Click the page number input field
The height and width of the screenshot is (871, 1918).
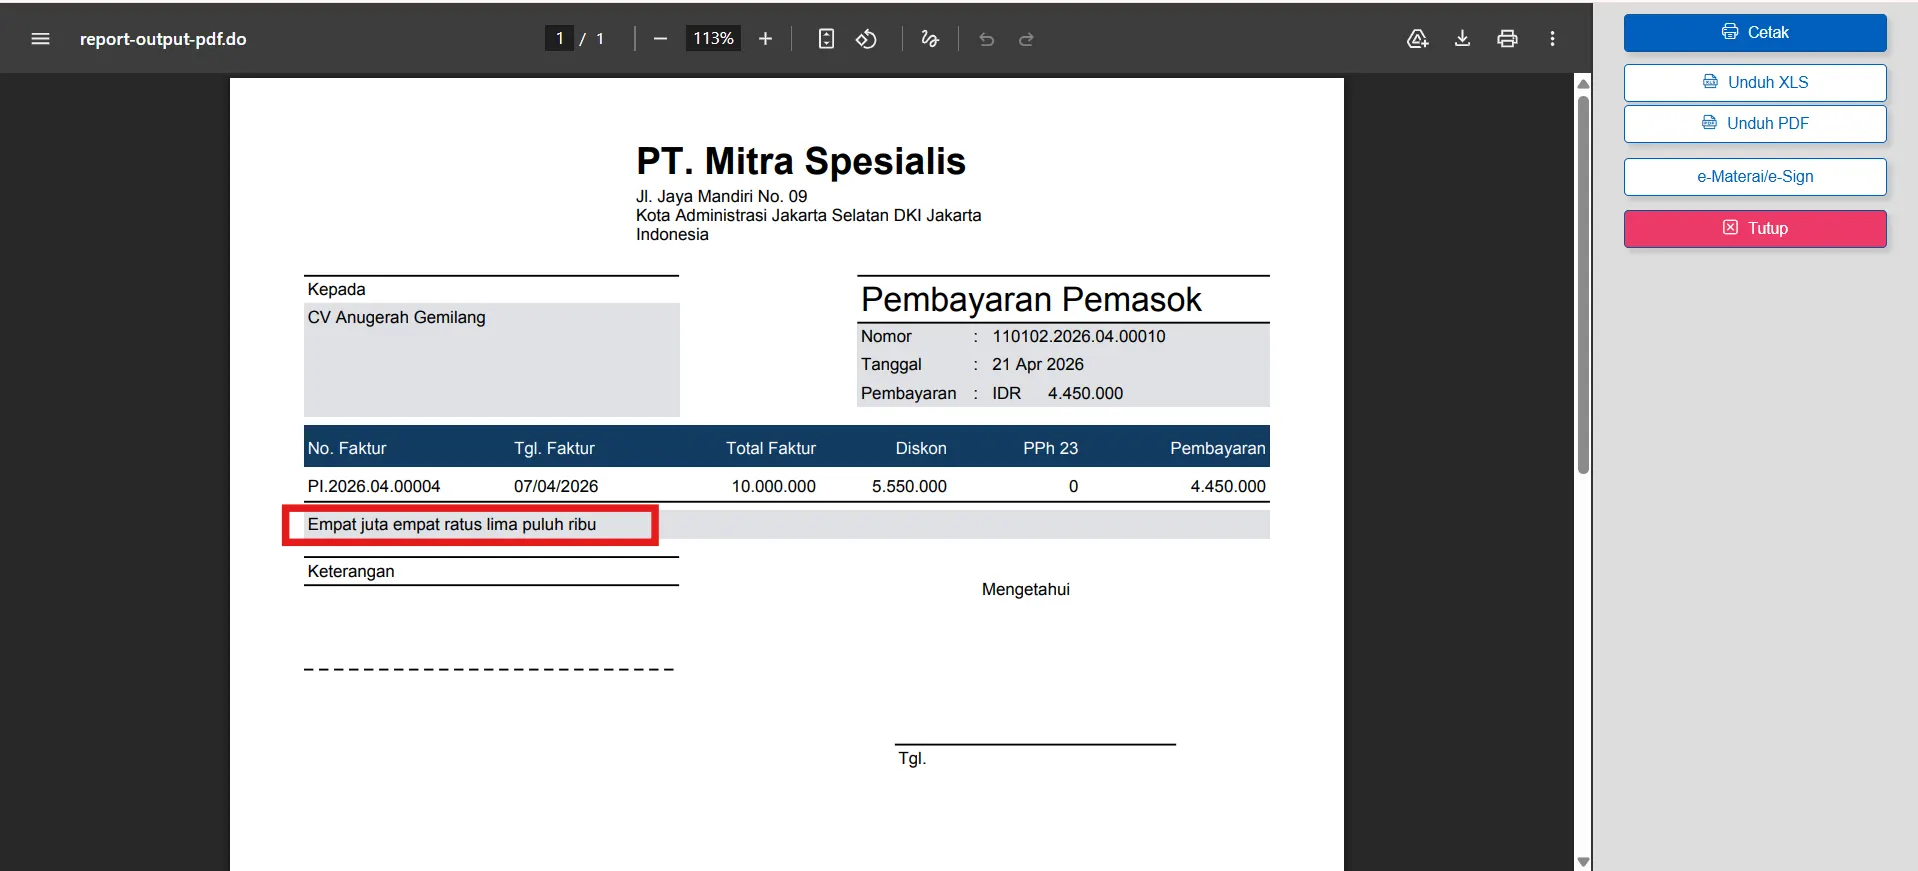click(x=559, y=38)
